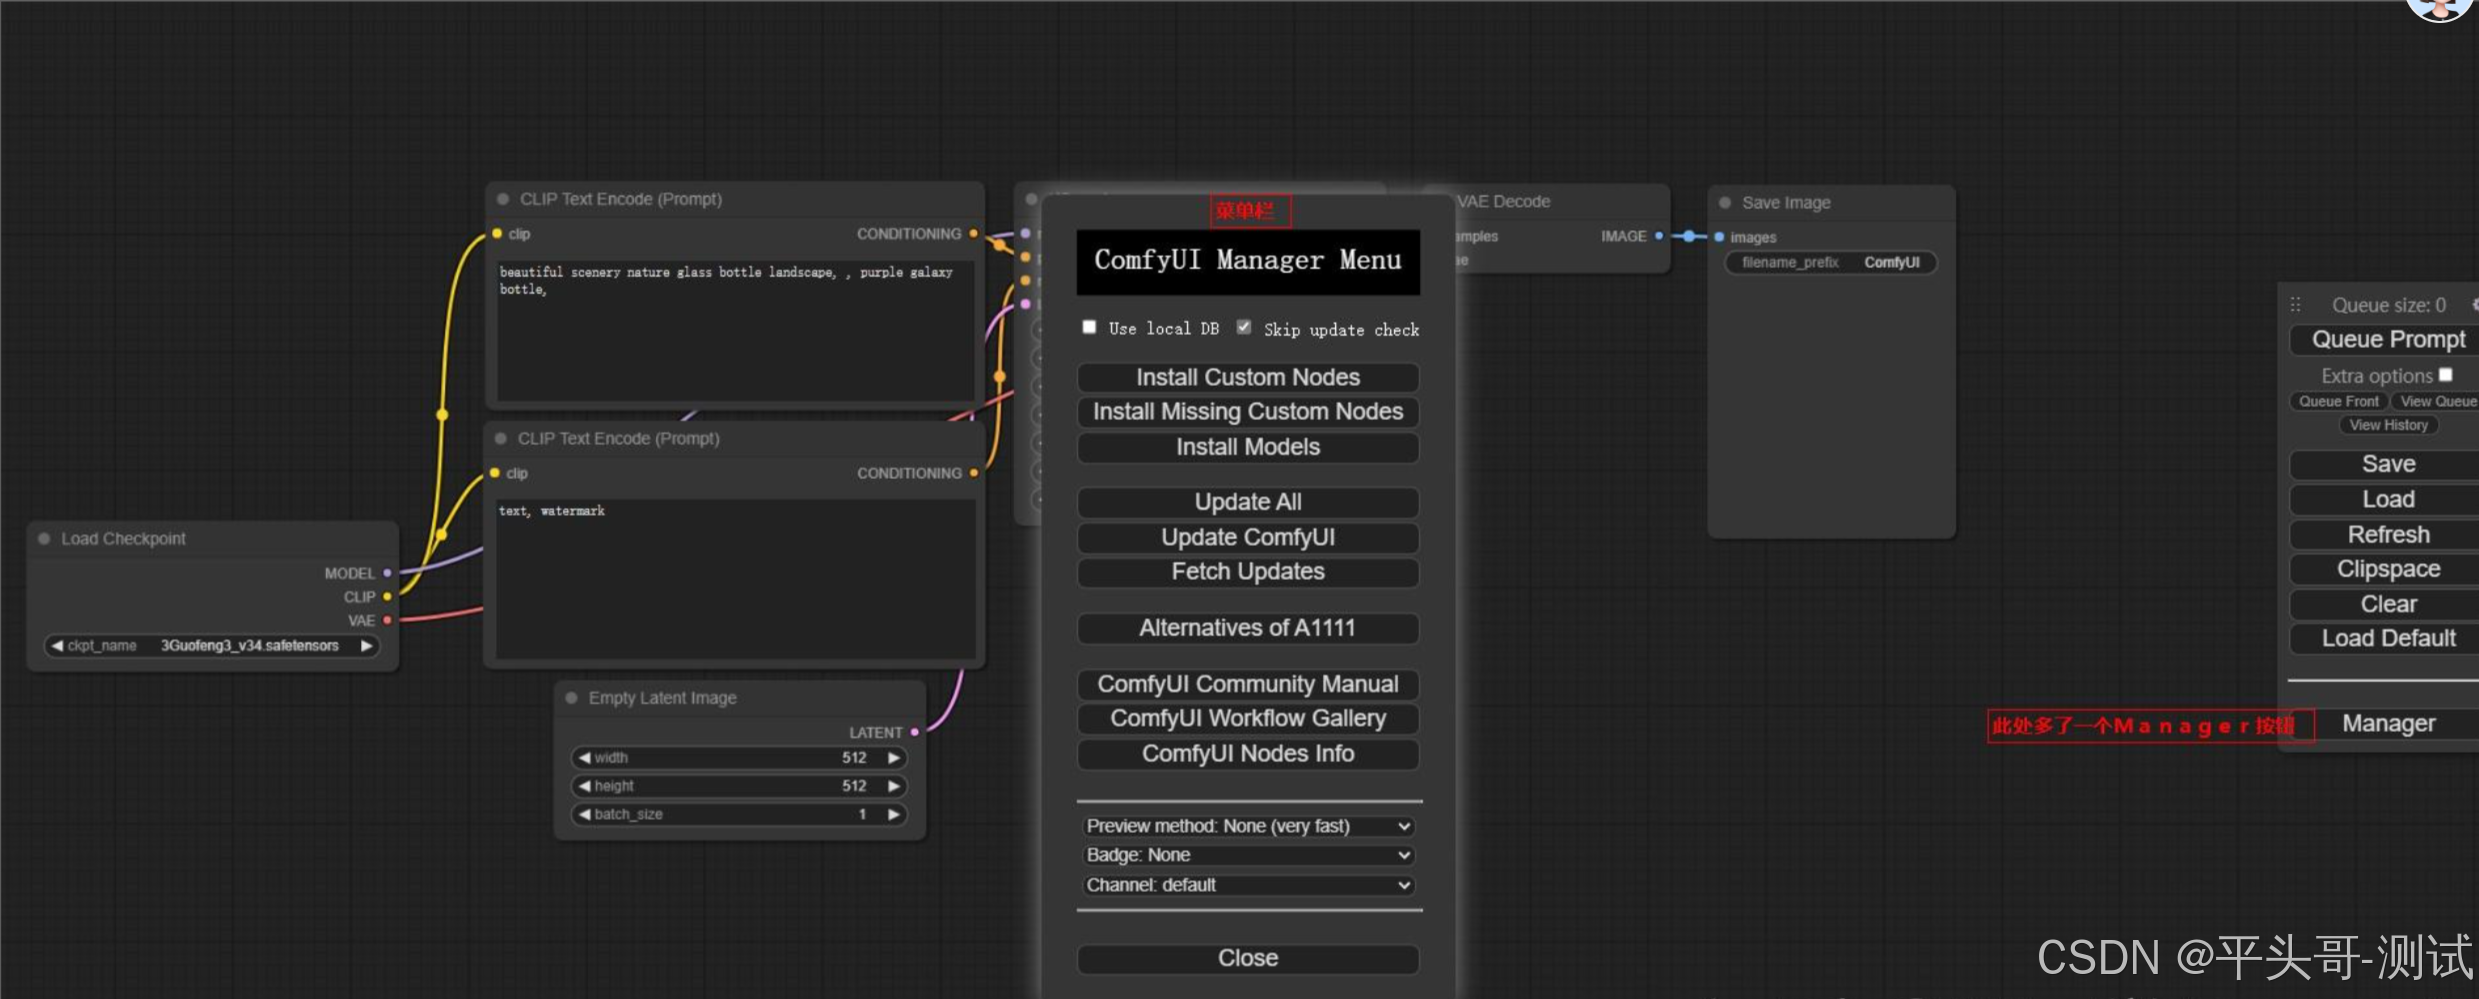
Task: Click Update All button
Action: pos(1248,502)
